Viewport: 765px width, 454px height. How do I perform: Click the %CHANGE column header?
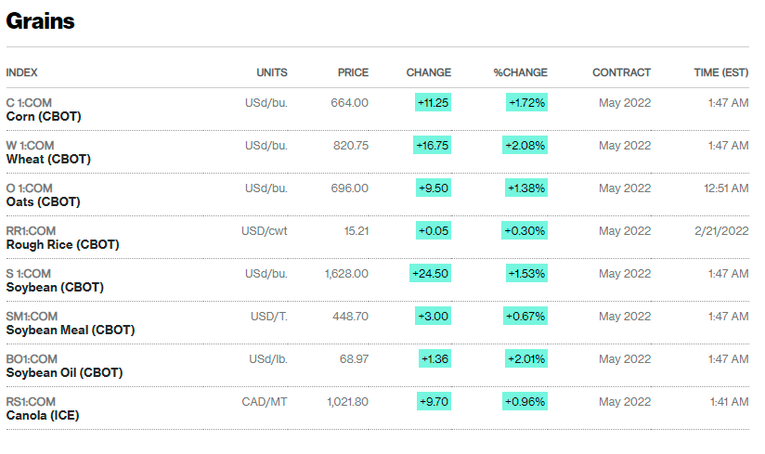pos(520,72)
